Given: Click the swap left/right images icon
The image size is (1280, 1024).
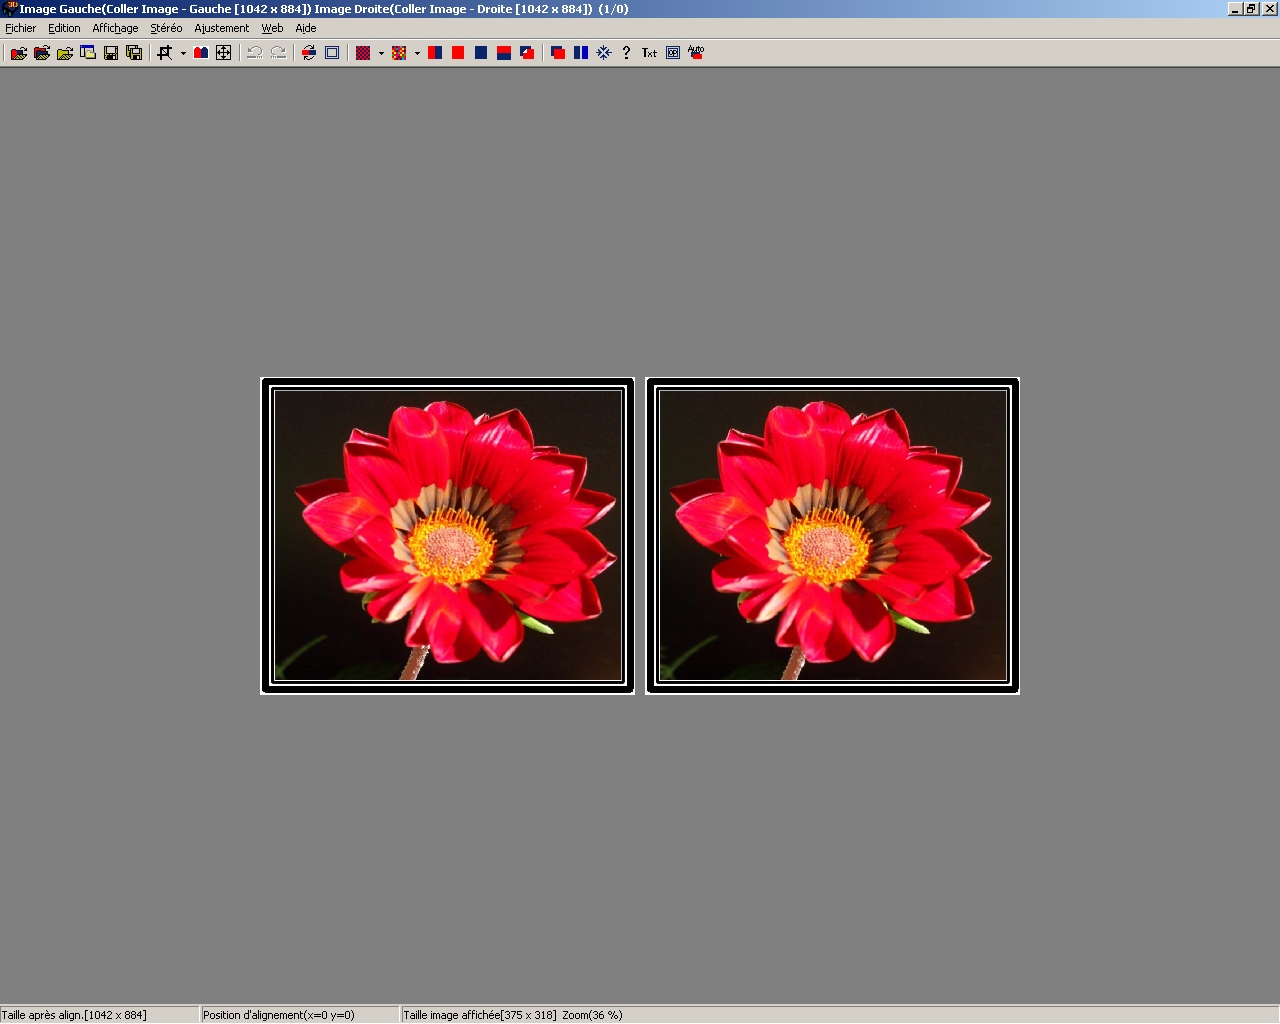Looking at the screenshot, I should [309, 53].
